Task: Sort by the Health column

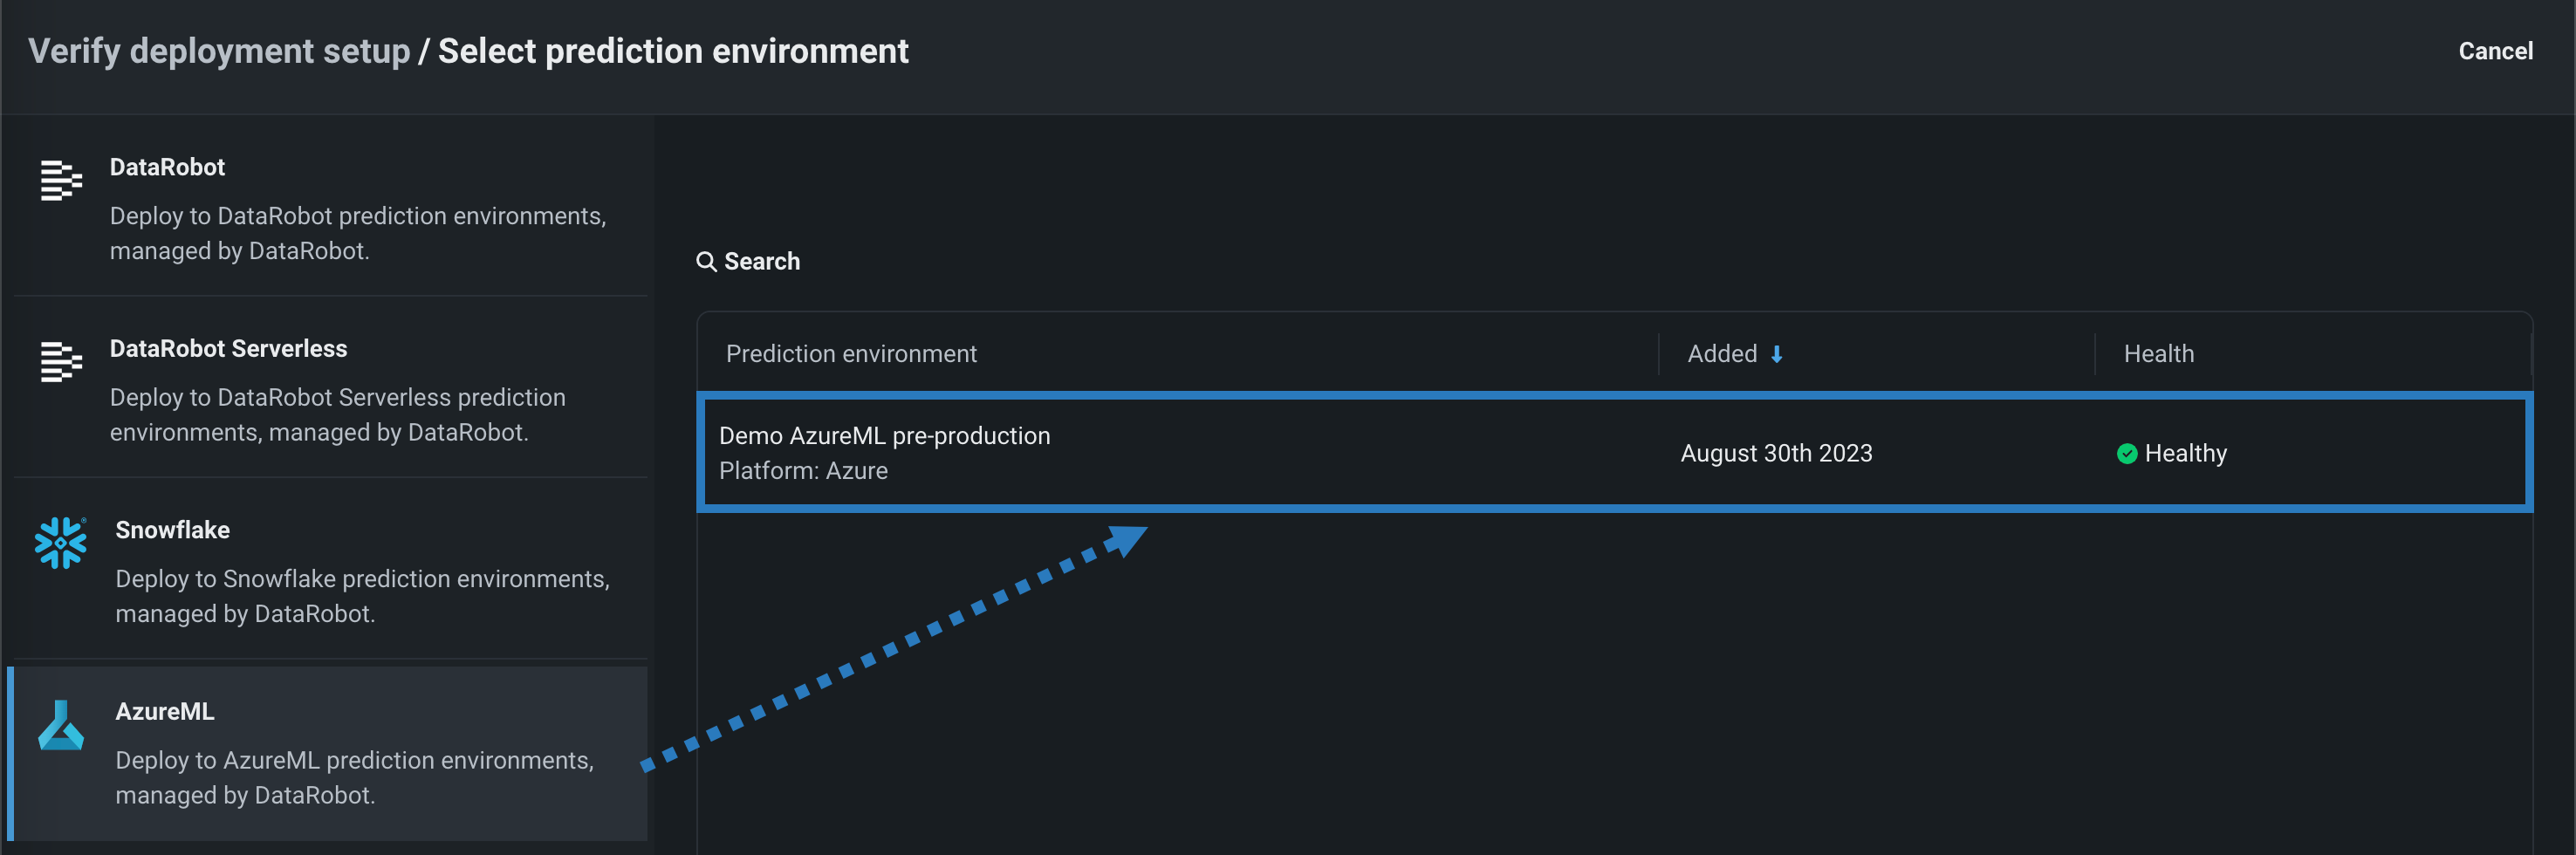Action: [x=2158, y=354]
